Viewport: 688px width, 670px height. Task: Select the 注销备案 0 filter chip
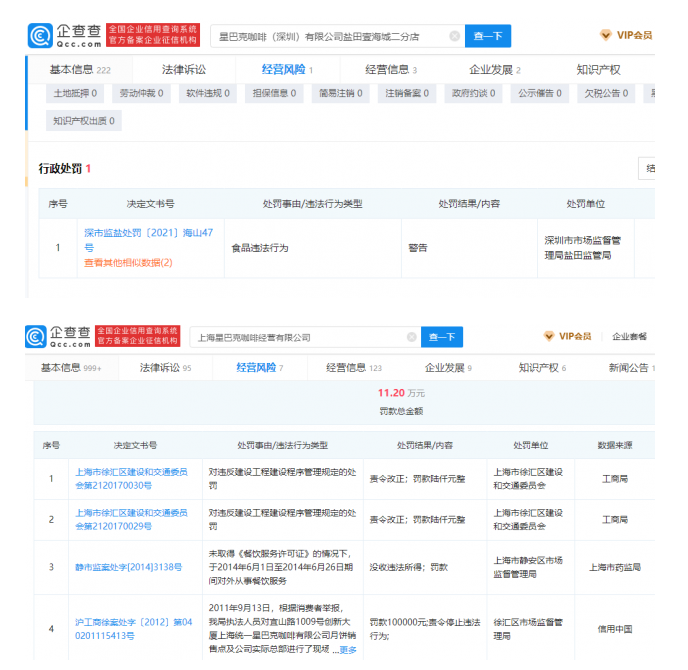tap(407, 93)
